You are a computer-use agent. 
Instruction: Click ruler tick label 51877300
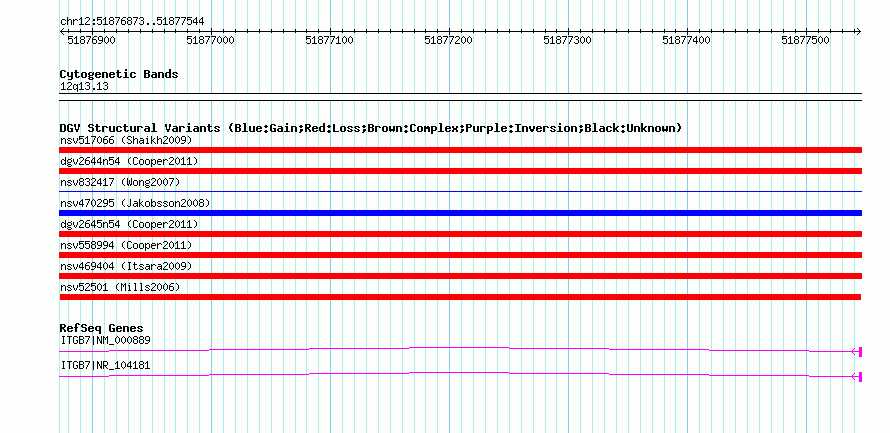point(568,41)
